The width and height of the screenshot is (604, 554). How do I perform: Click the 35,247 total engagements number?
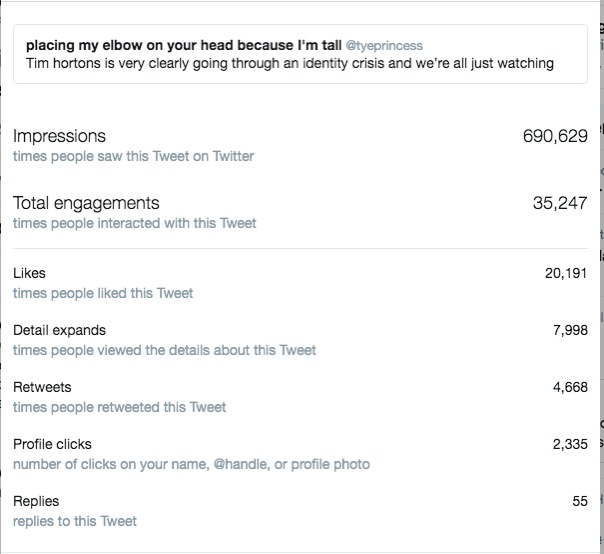(560, 203)
